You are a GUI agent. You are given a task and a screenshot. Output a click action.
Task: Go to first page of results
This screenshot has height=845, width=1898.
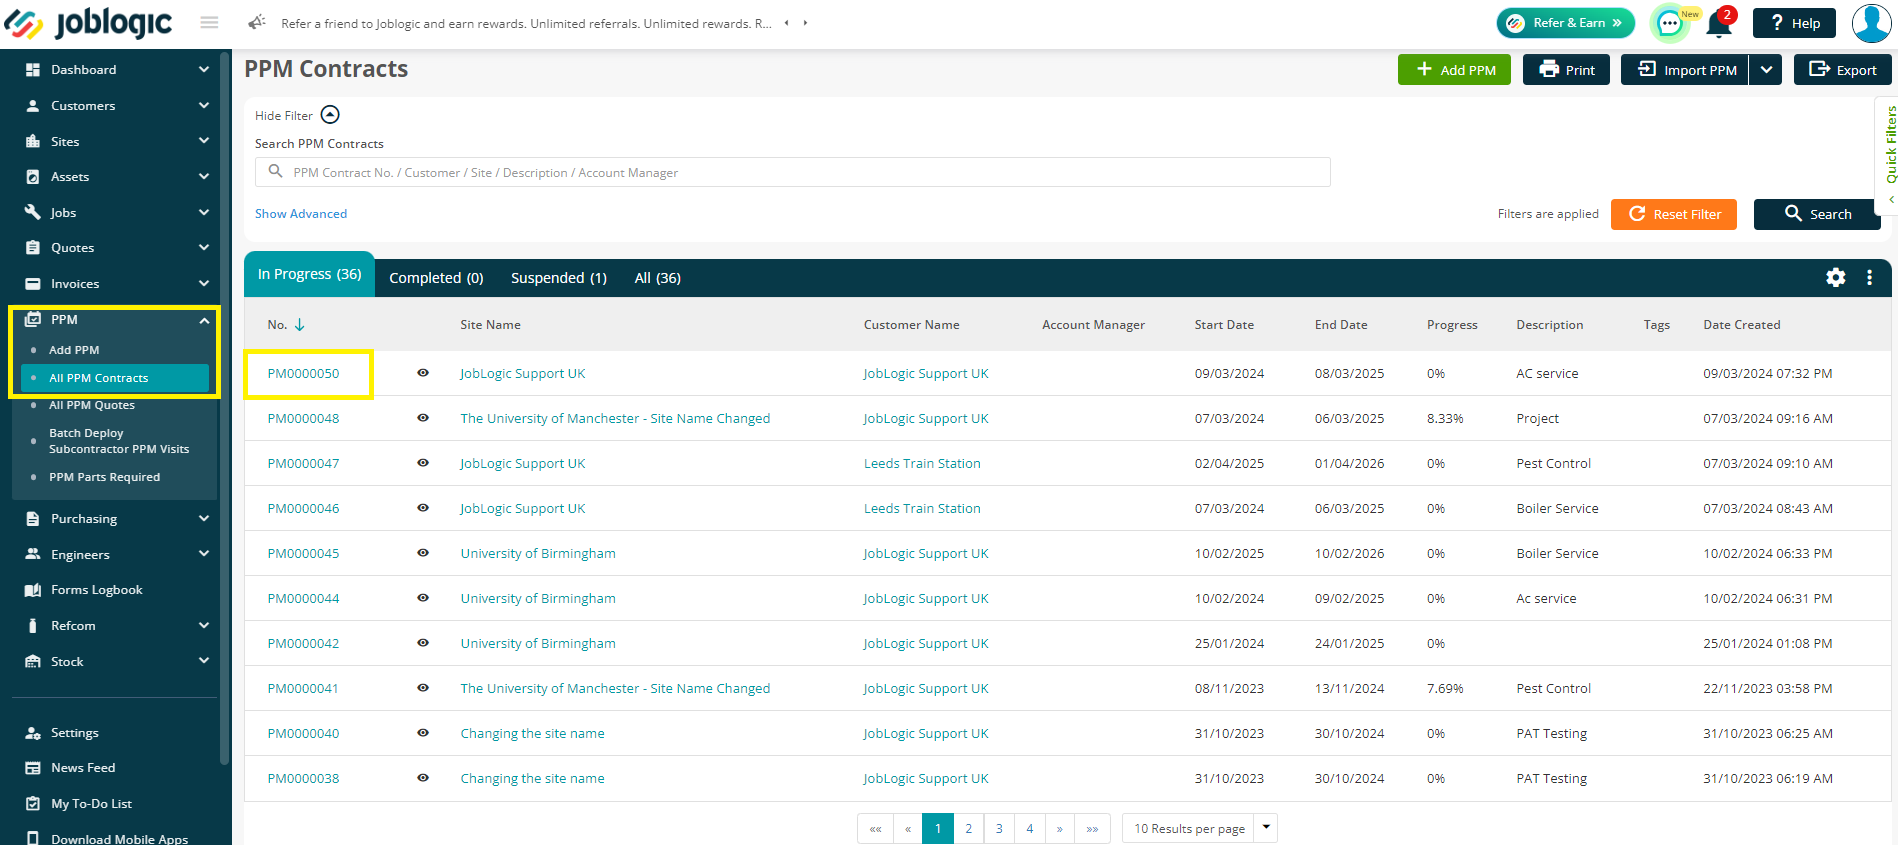(875, 829)
